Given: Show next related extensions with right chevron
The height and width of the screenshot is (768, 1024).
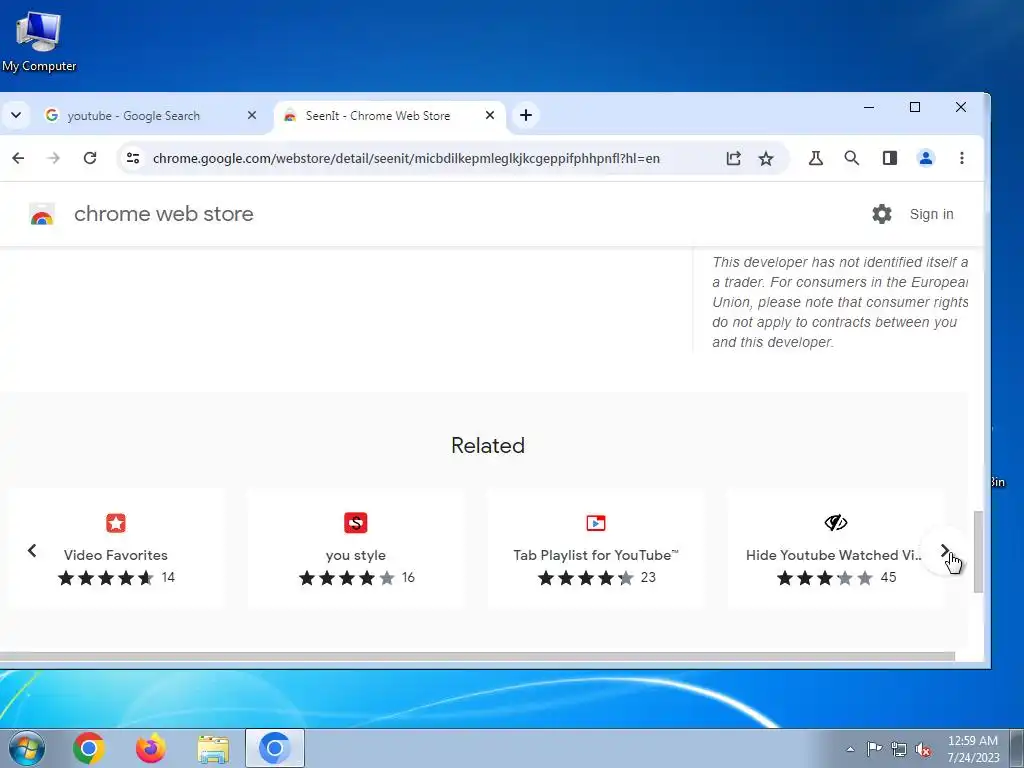Looking at the screenshot, I should point(944,551).
